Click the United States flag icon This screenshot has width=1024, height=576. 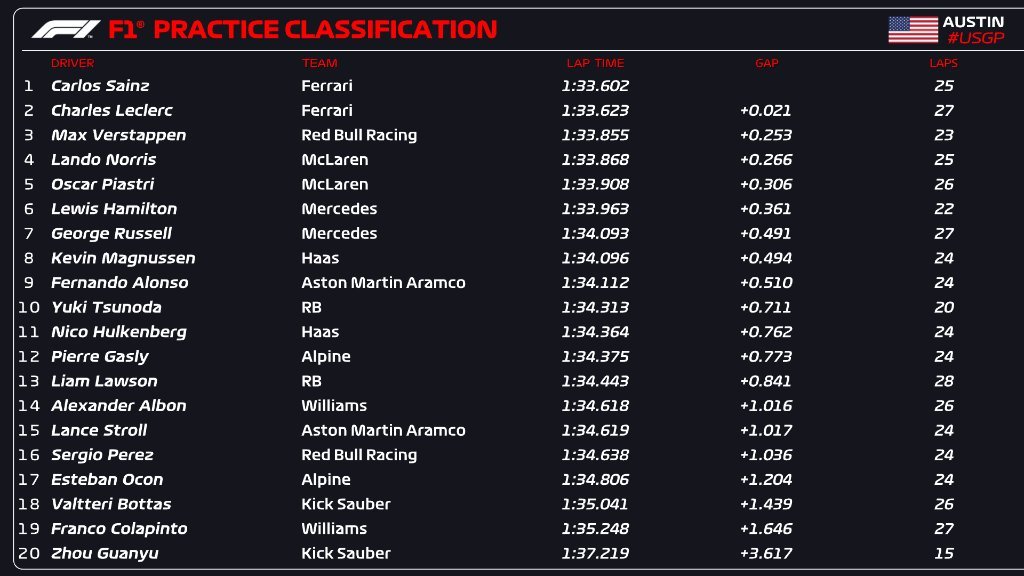tap(912, 30)
